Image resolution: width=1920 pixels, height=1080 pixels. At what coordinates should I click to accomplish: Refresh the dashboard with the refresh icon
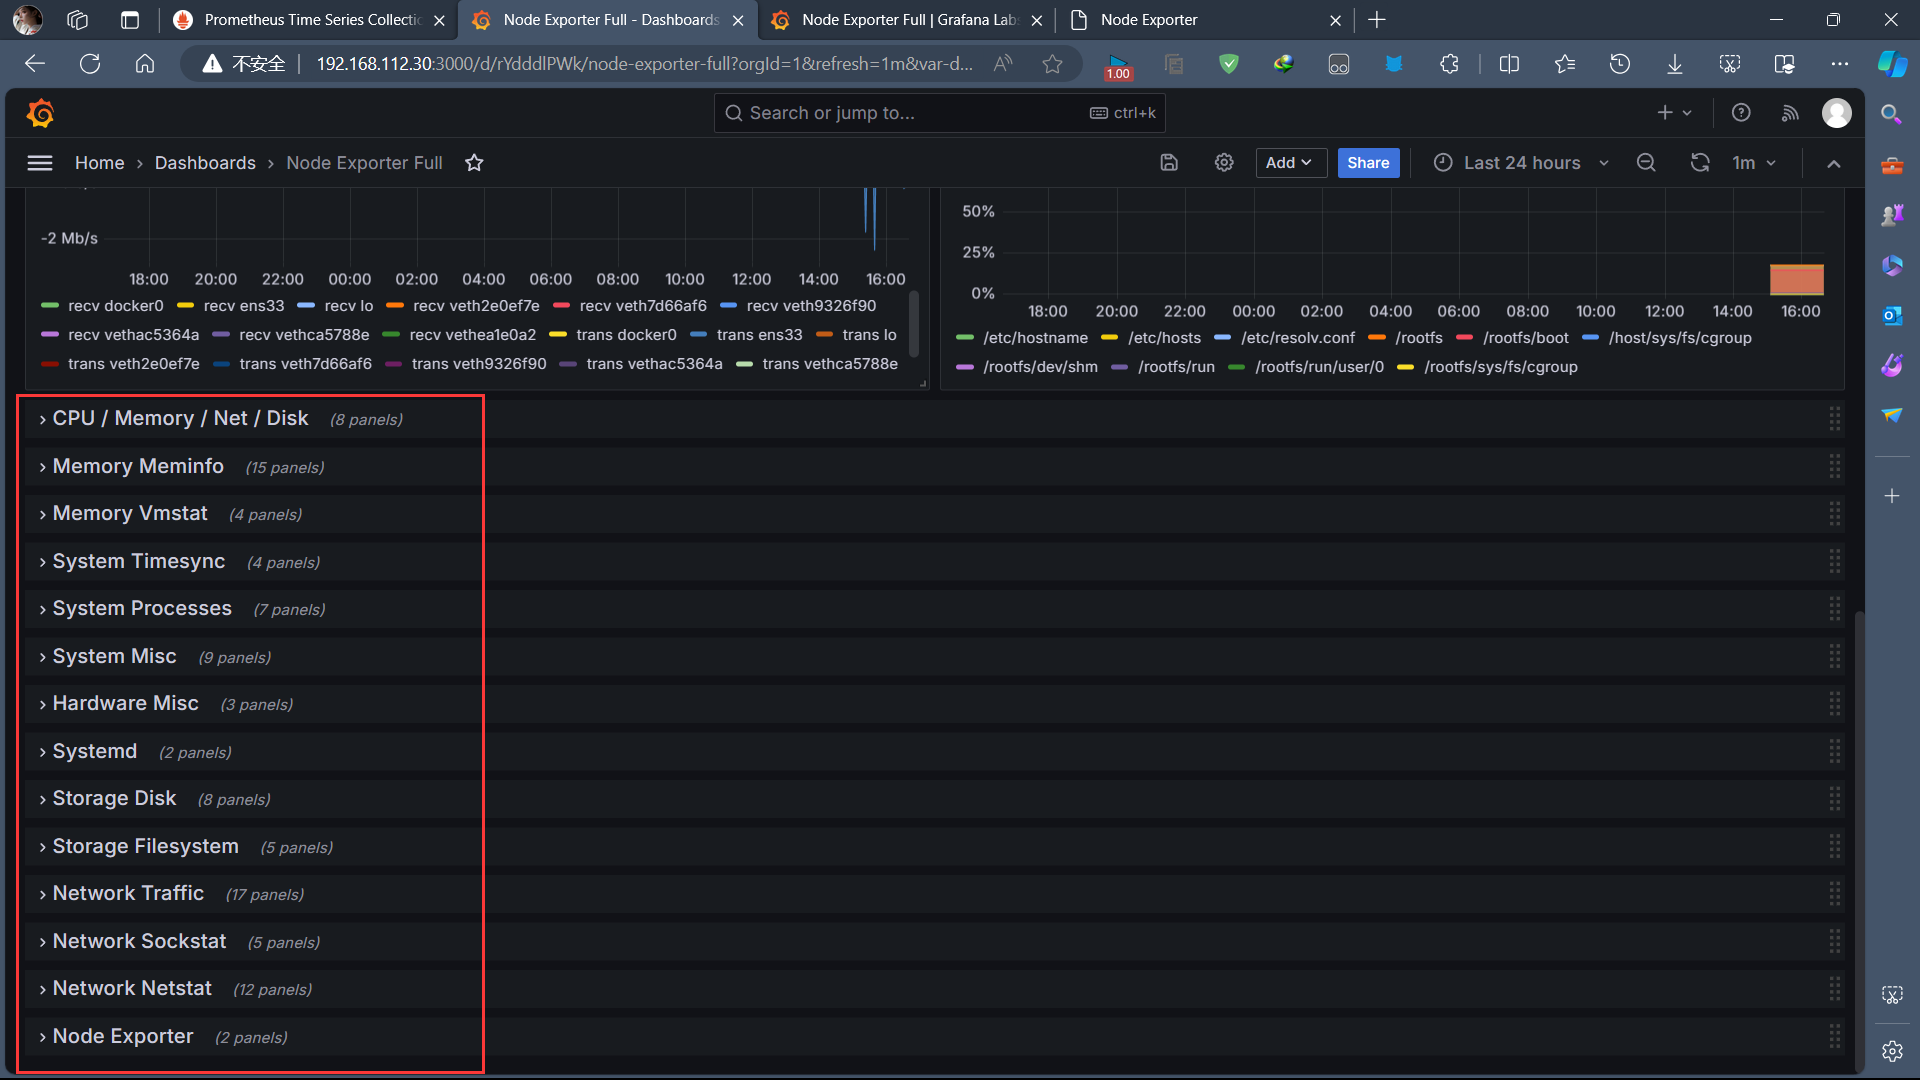[x=1700, y=162]
